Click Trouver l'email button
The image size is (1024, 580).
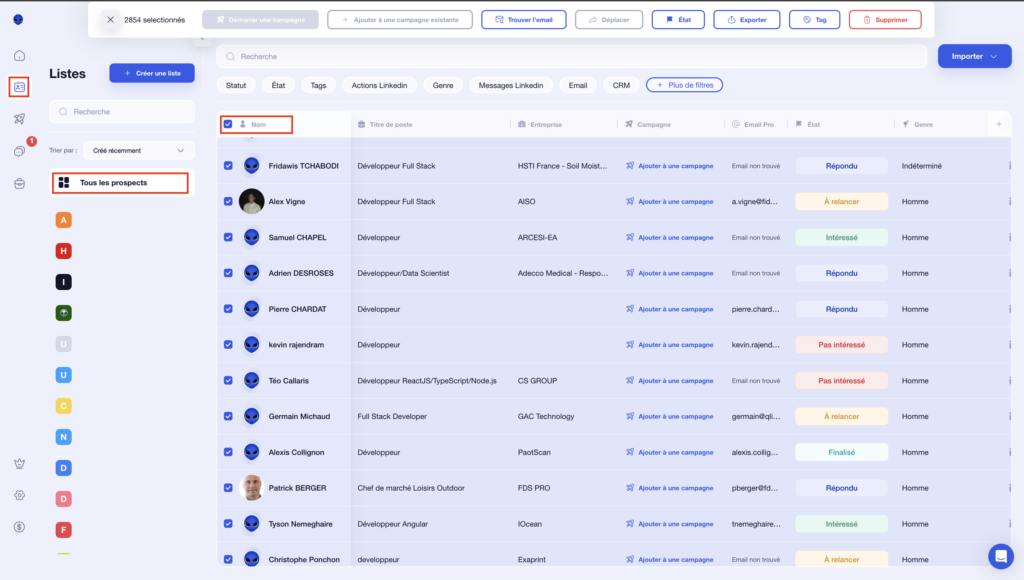click(x=524, y=20)
